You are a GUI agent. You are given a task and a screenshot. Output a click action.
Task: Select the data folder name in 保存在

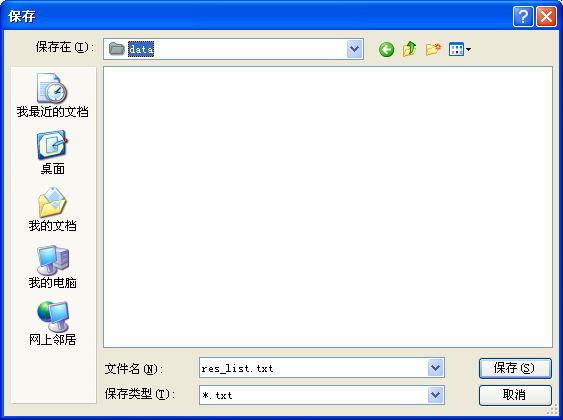141,49
